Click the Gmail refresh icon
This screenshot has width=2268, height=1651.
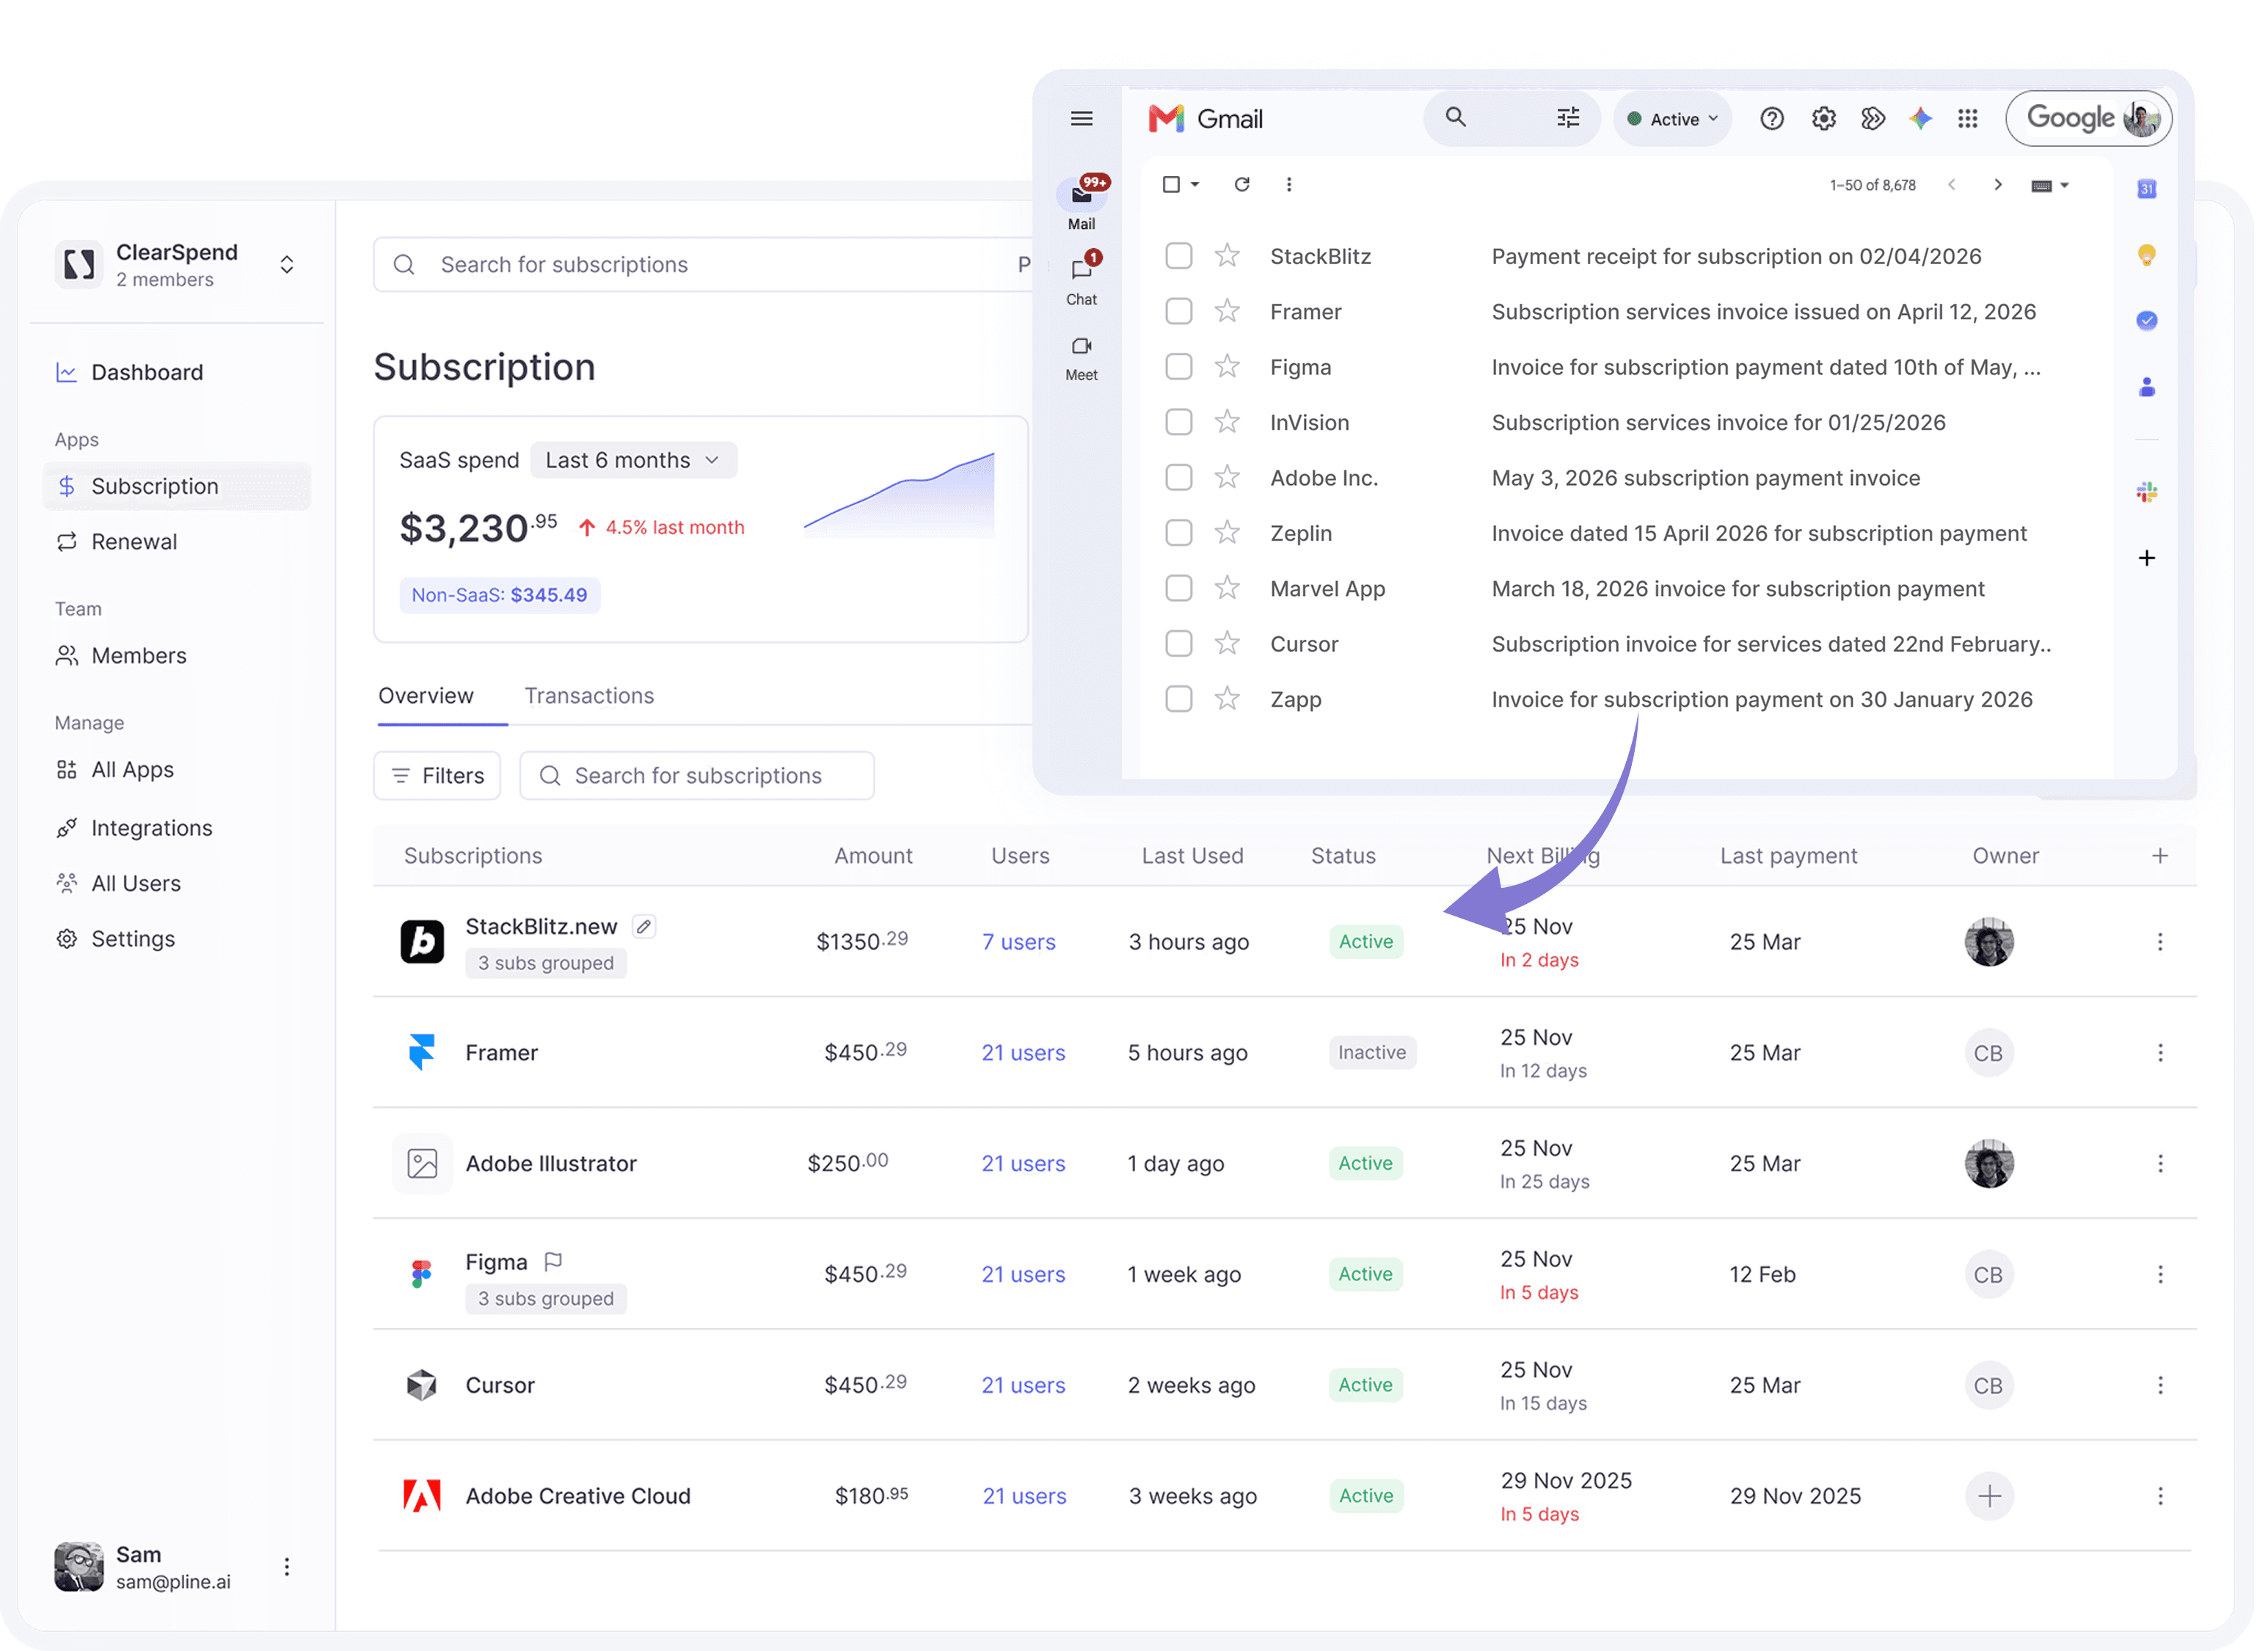coord(1241,184)
